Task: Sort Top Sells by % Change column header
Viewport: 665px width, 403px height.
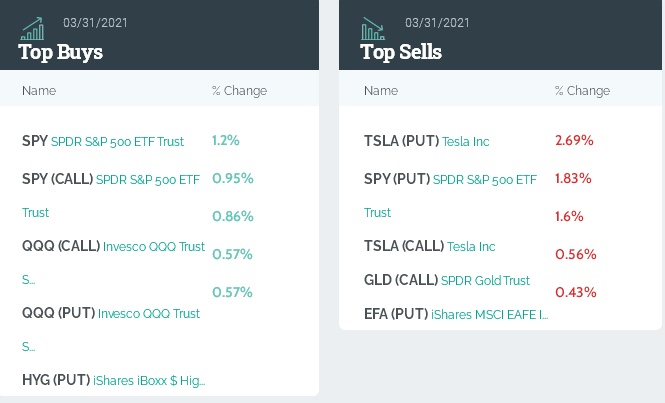Action: (582, 91)
